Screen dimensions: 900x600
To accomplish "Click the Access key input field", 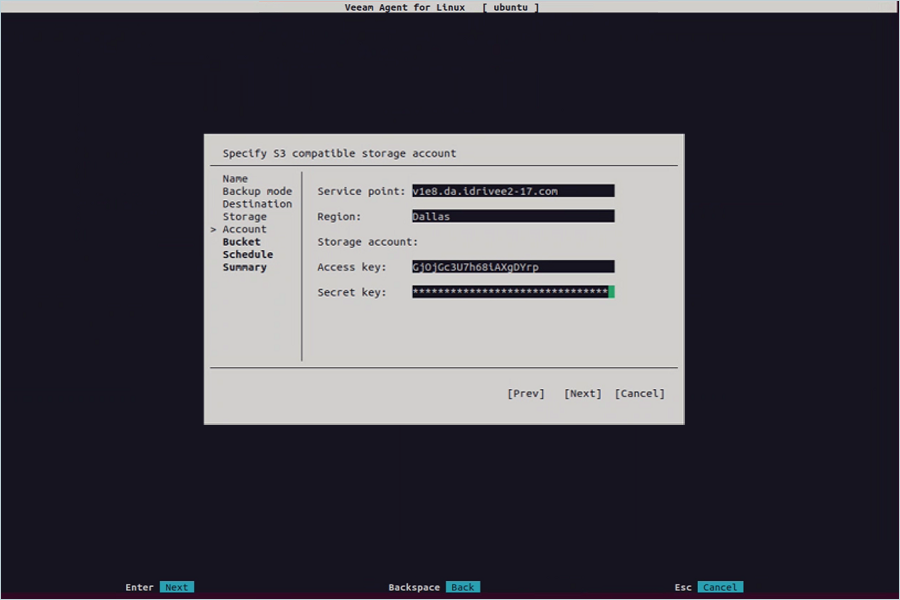I will coord(513,266).
